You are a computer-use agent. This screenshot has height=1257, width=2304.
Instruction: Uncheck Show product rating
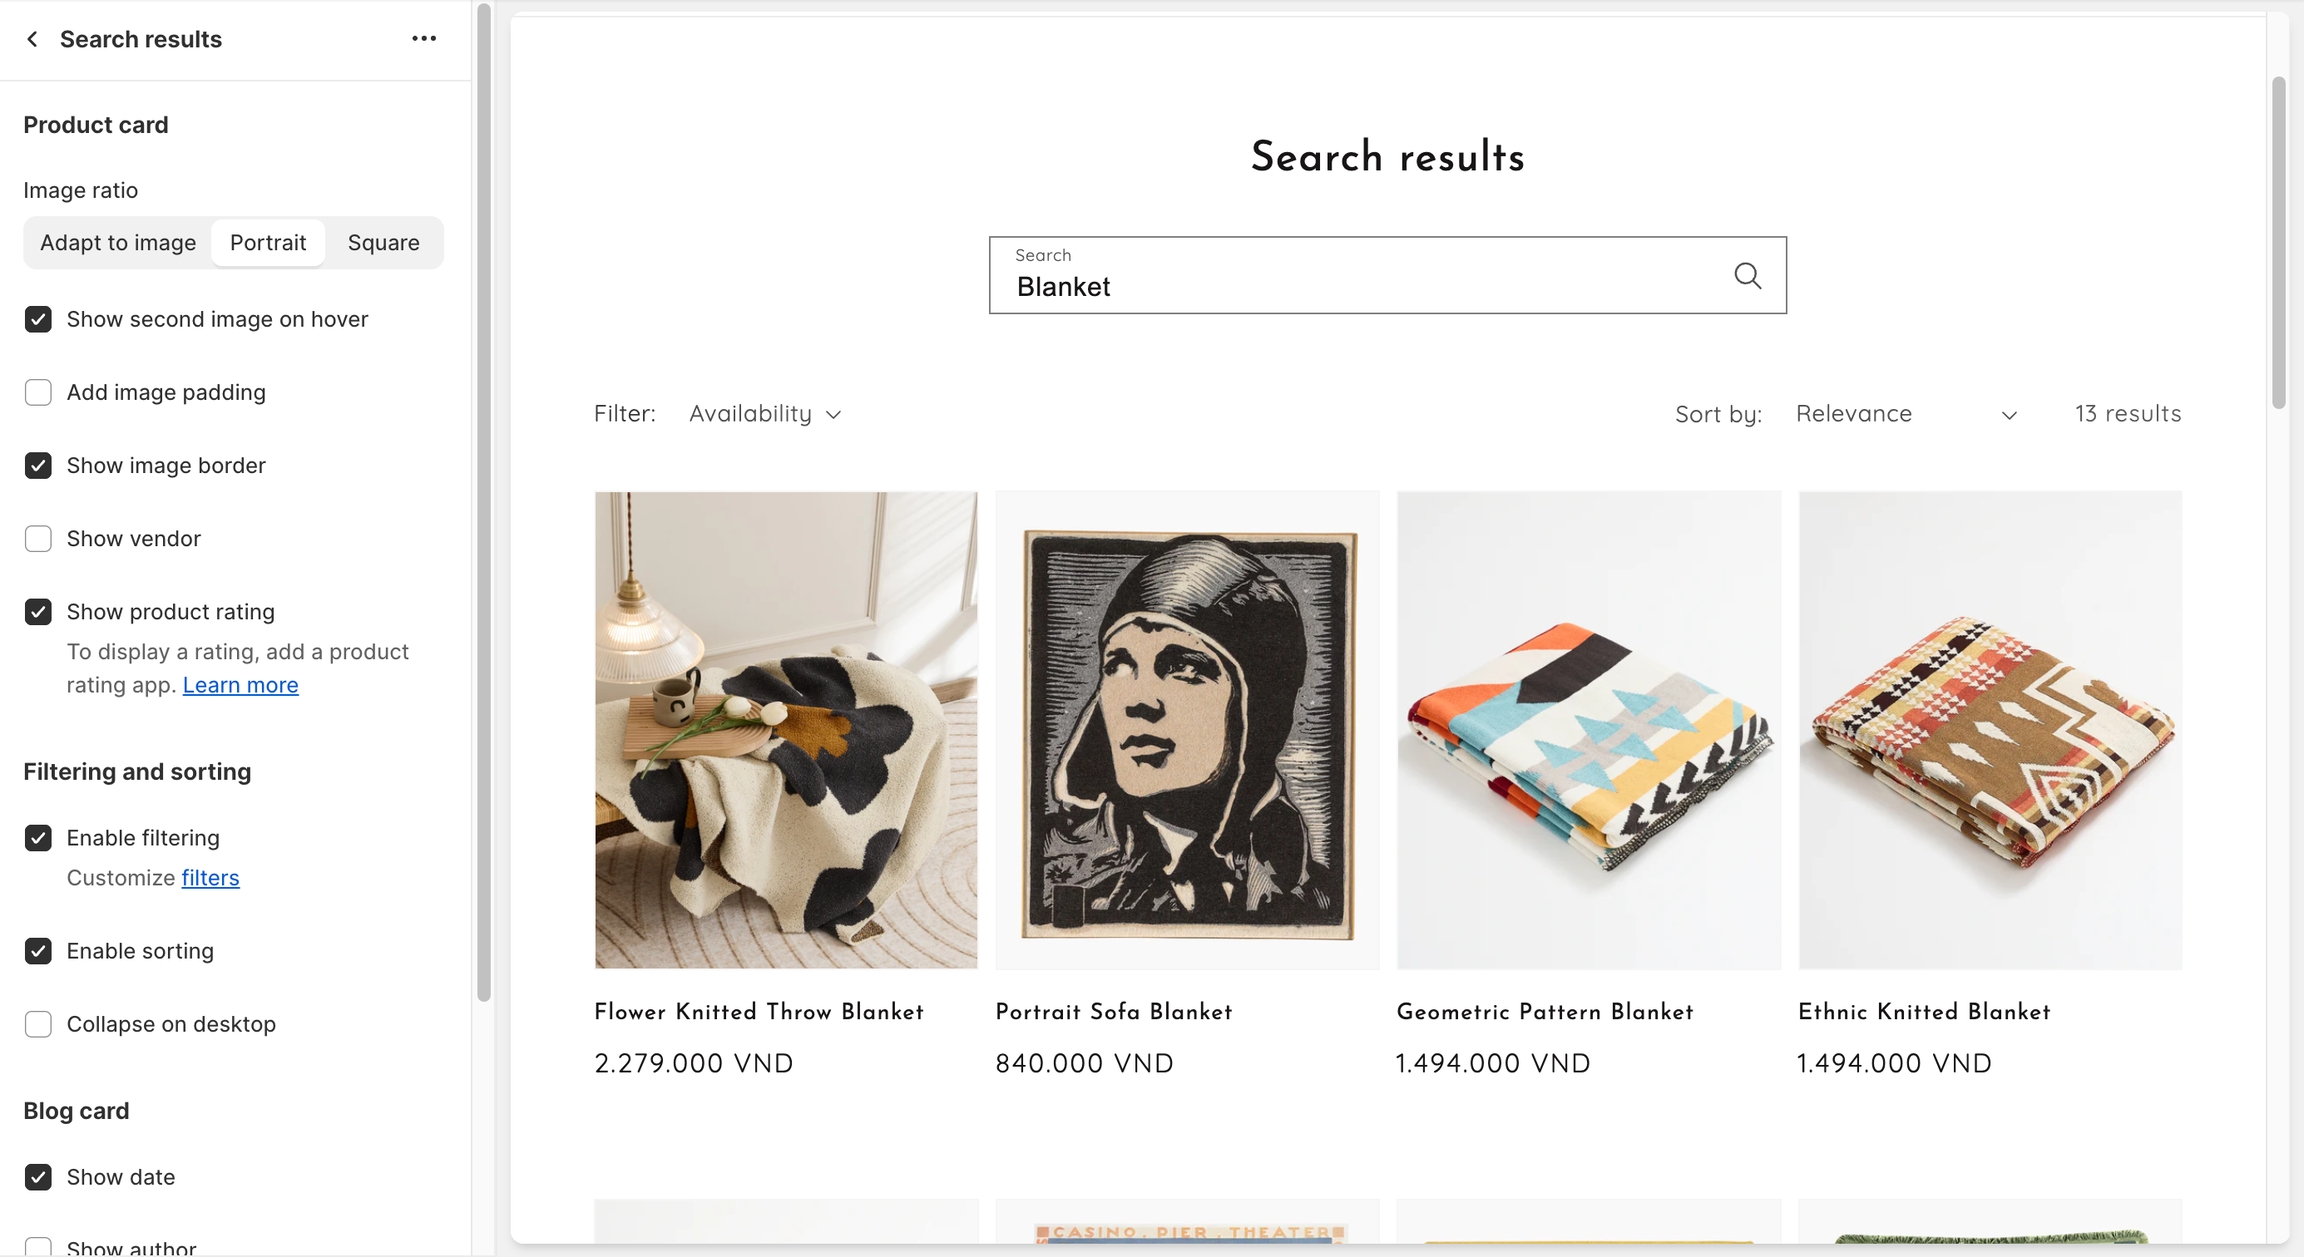(38, 611)
